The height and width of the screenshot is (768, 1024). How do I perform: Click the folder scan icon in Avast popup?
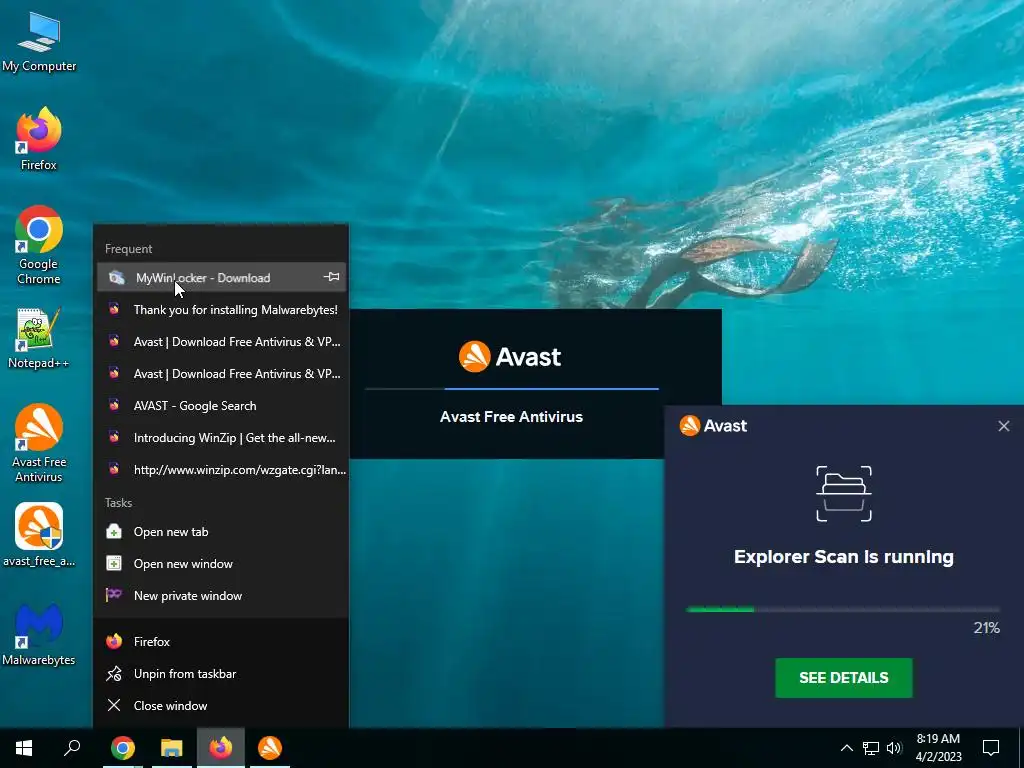coord(844,494)
